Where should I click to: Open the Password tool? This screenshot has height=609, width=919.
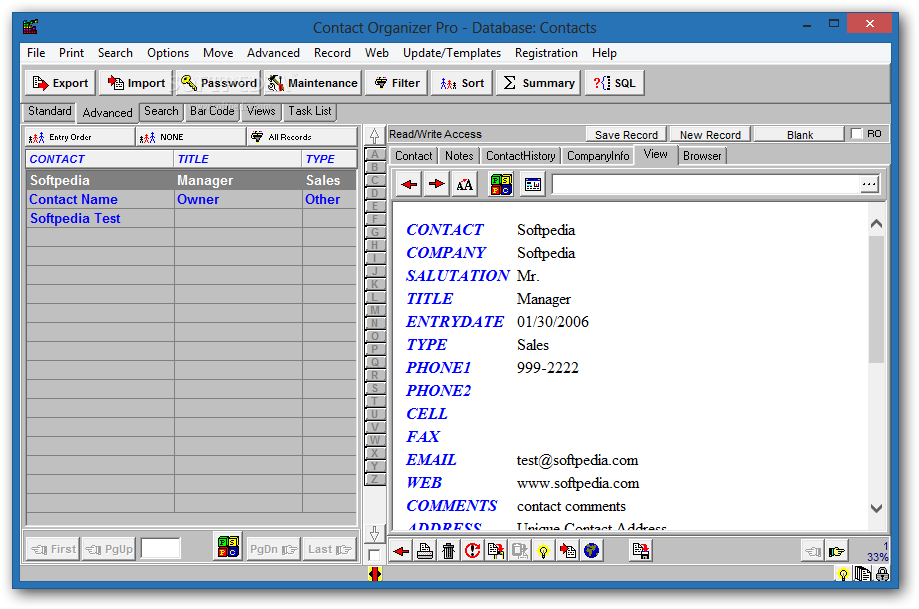[218, 83]
